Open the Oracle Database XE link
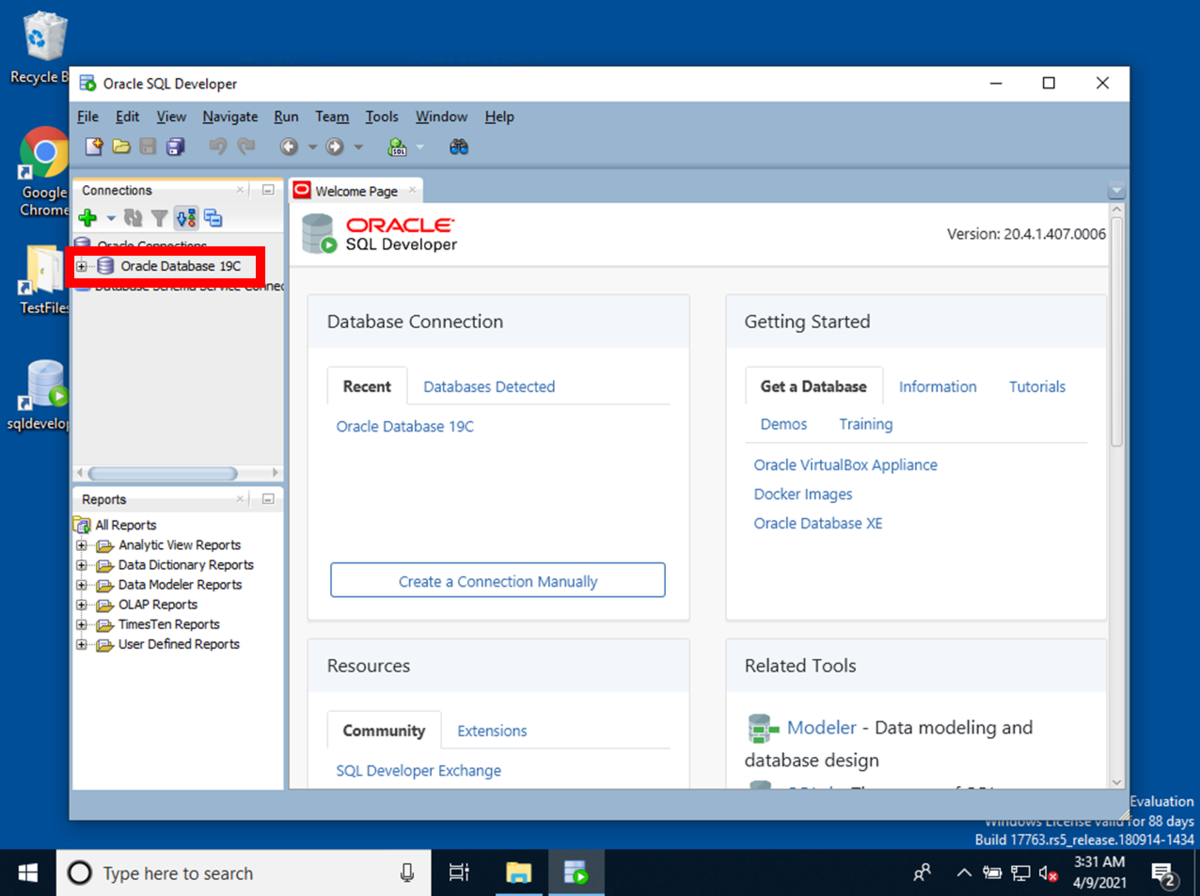 [818, 523]
